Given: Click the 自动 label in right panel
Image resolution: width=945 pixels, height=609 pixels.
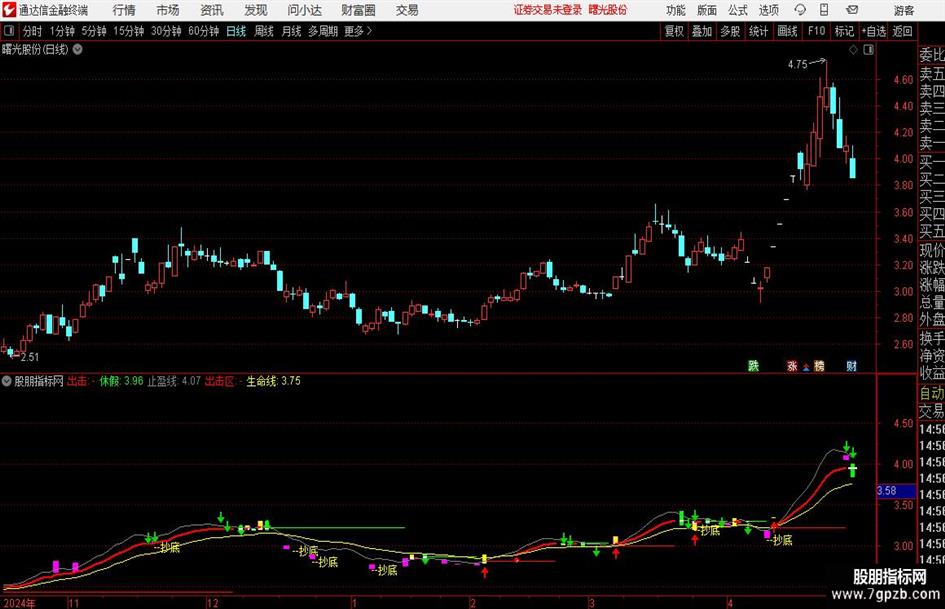Looking at the screenshot, I should coord(932,394).
